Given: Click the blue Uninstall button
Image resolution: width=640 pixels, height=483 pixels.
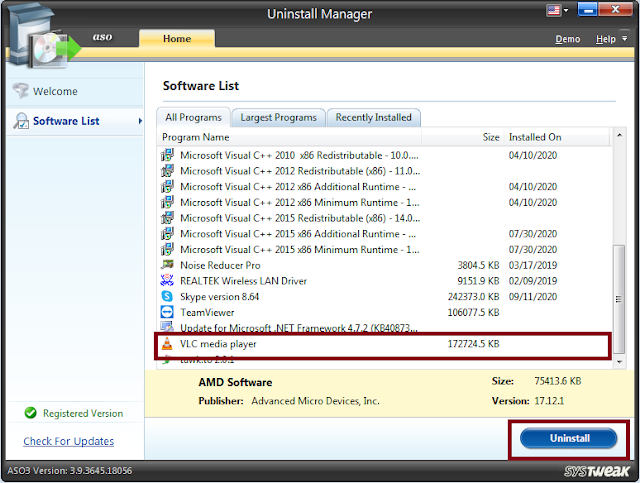Looking at the screenshot, I should 569,438.
